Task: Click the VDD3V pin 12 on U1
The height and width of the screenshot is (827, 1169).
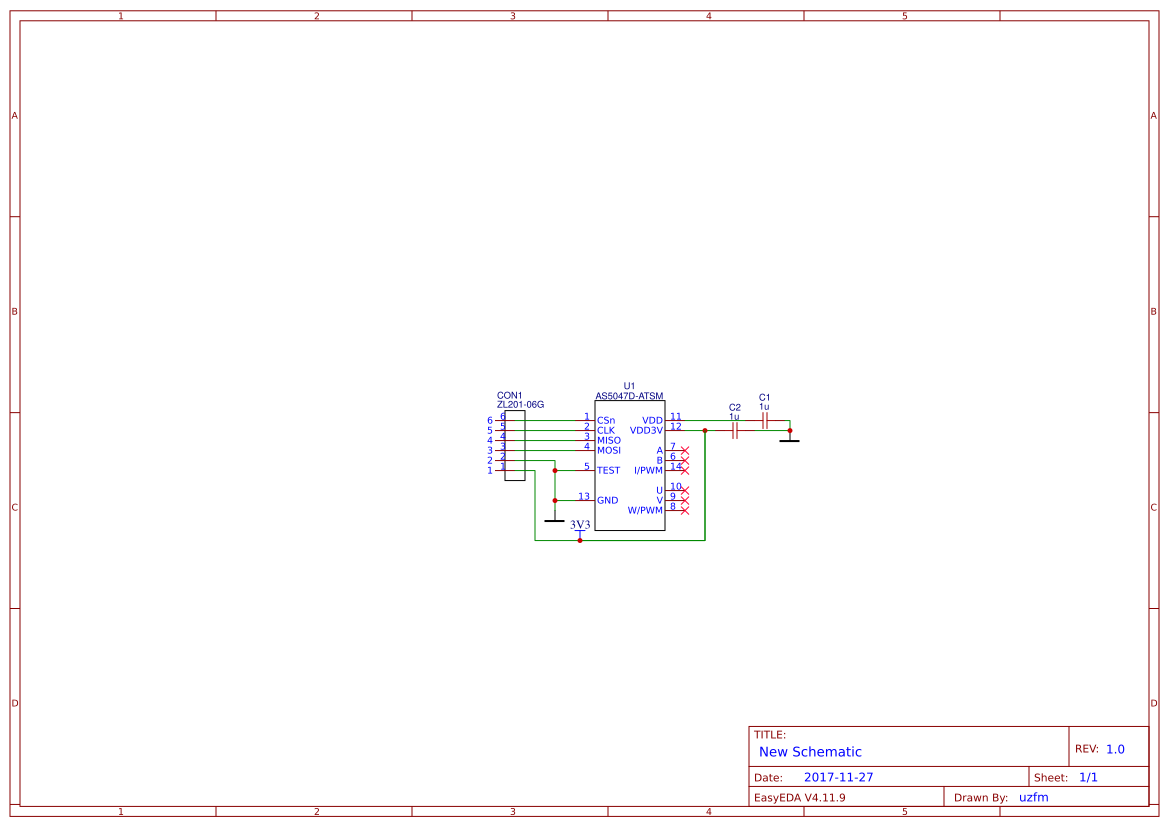Action: coord(678,430)
